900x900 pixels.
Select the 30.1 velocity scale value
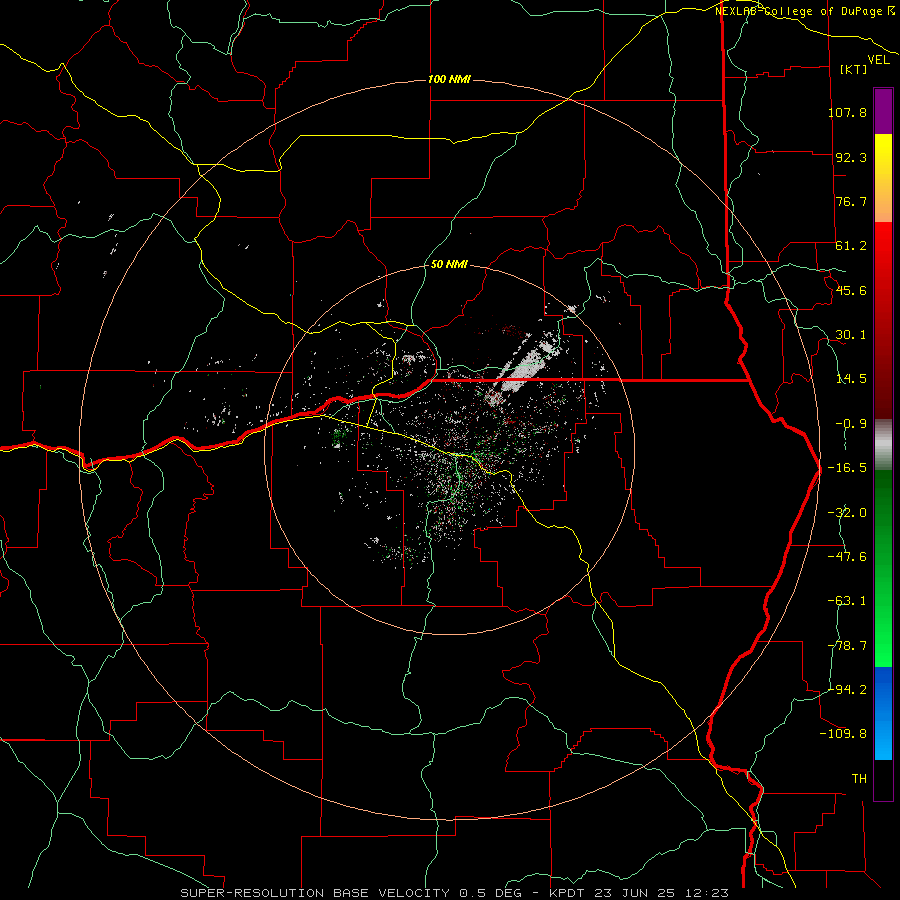click(851, 335)
